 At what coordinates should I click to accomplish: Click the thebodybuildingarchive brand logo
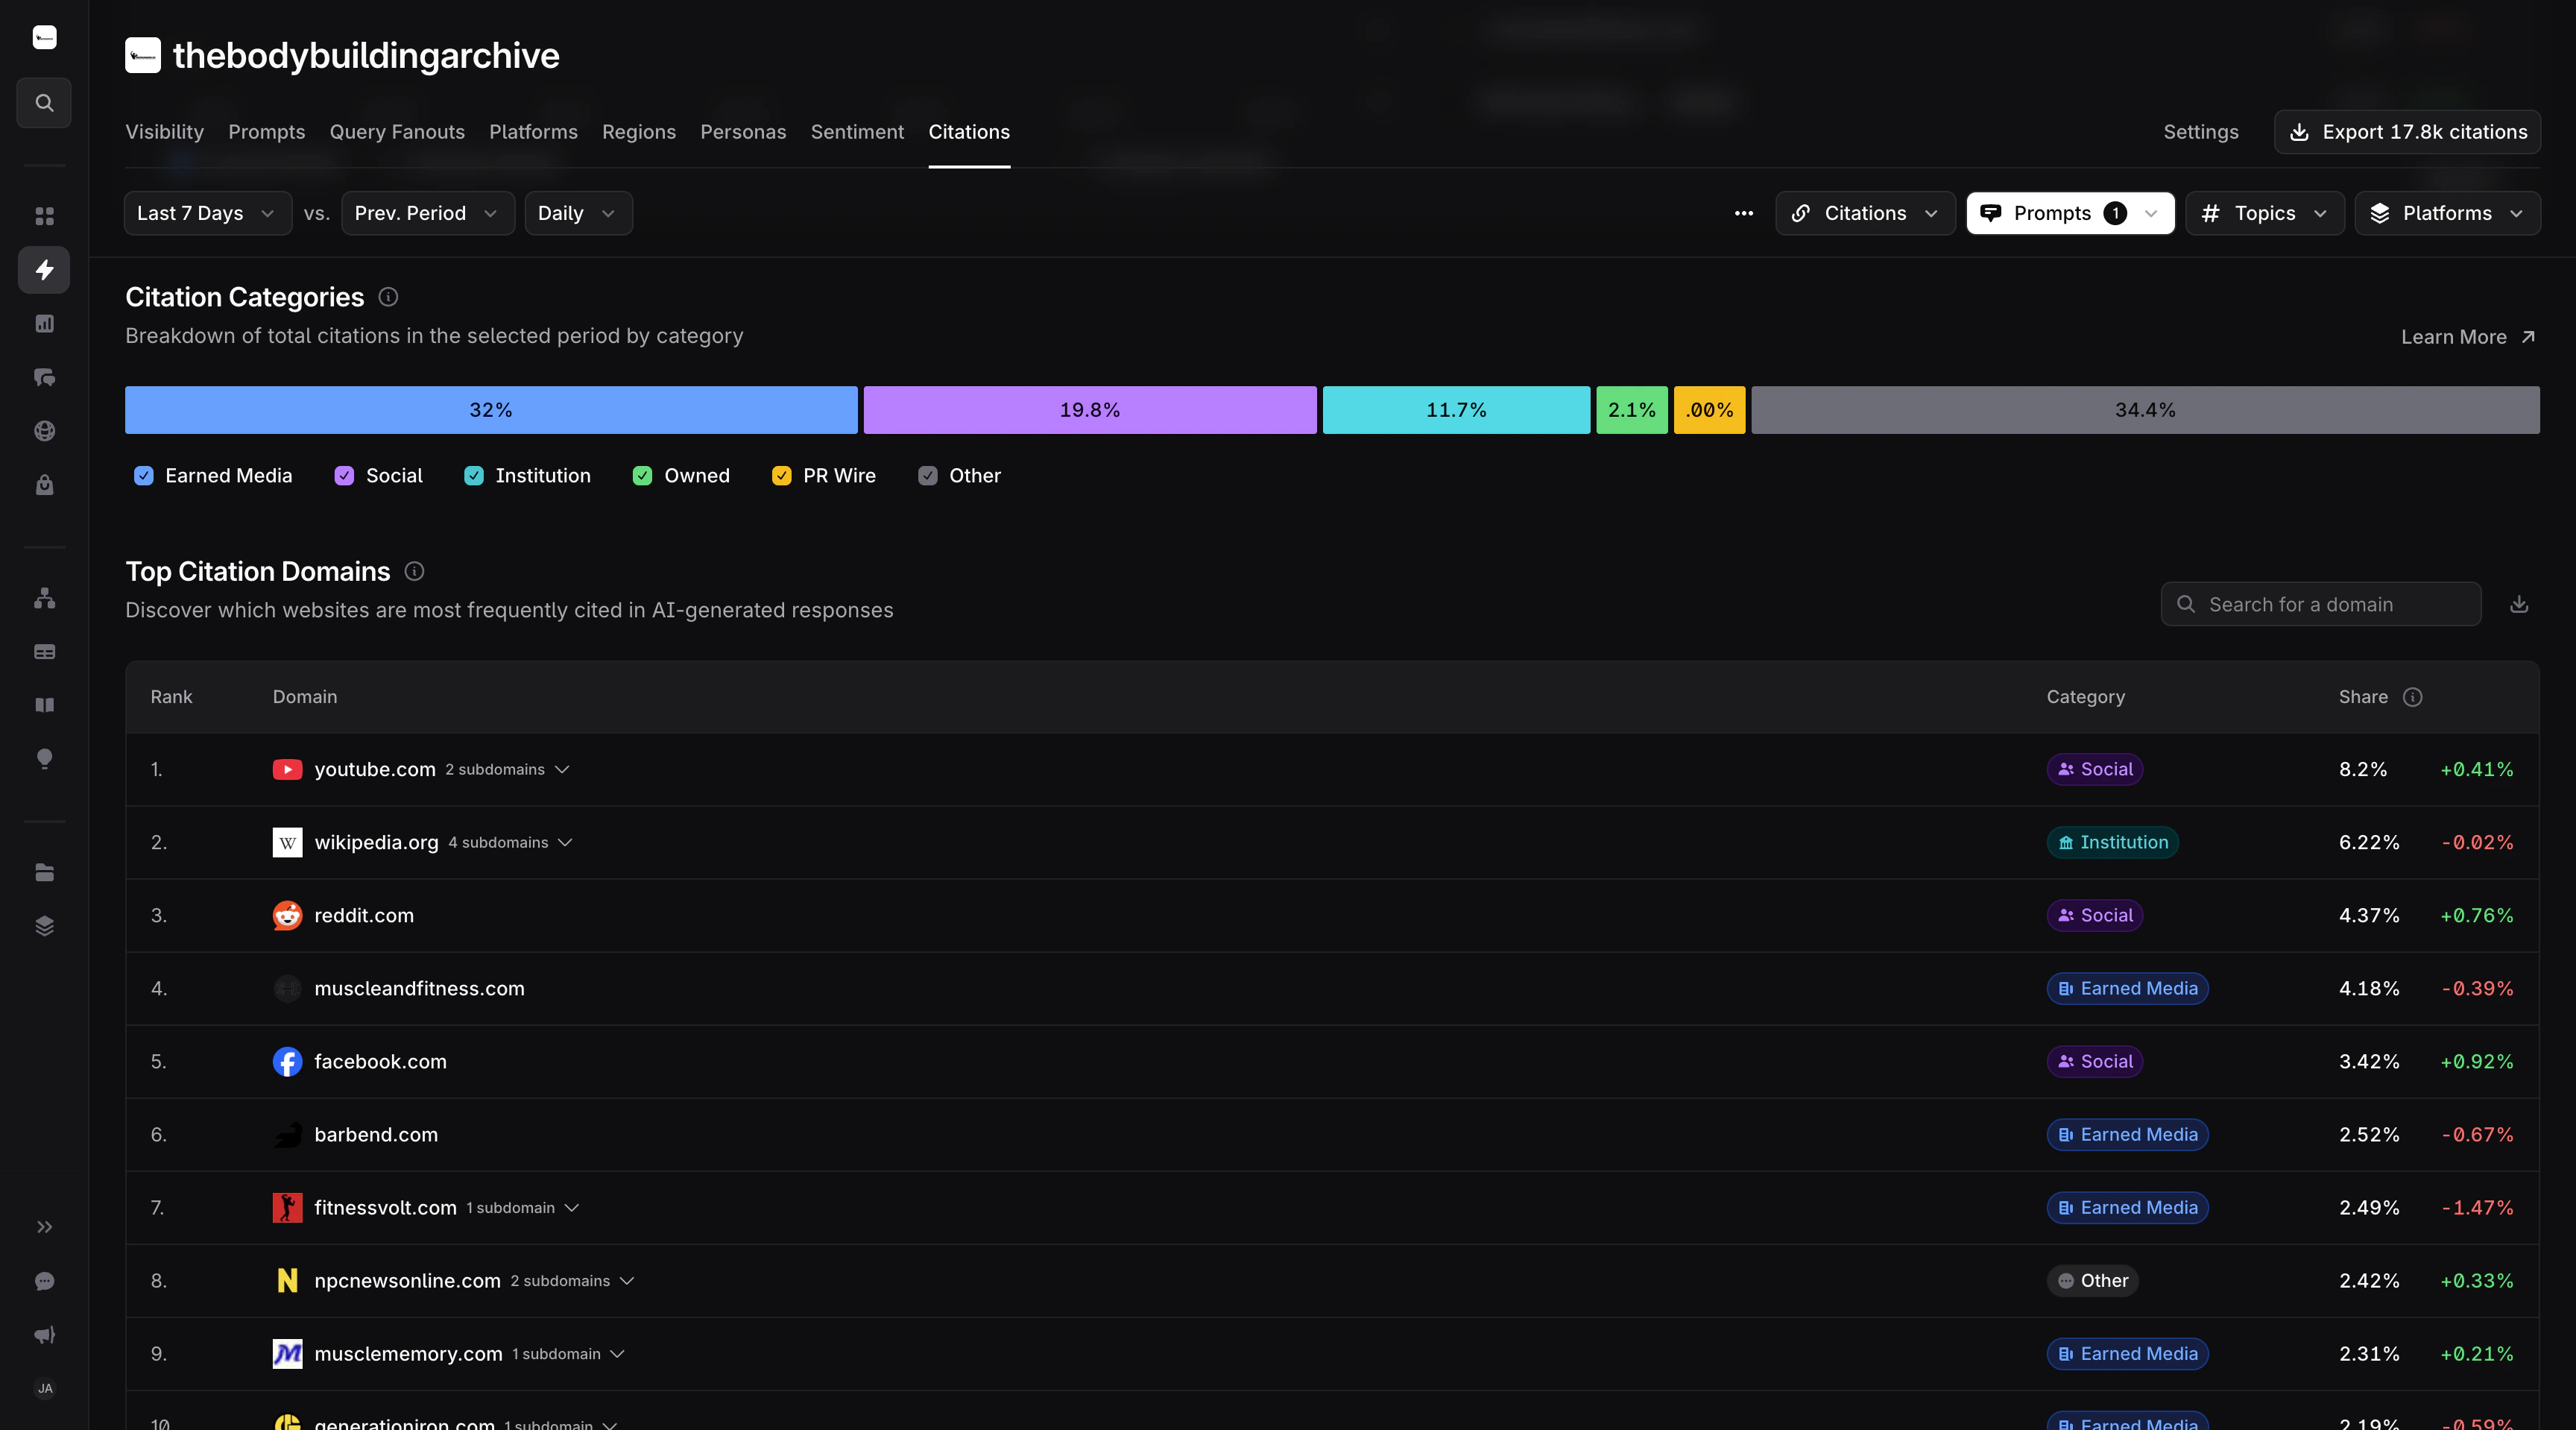tap(143, 55)
